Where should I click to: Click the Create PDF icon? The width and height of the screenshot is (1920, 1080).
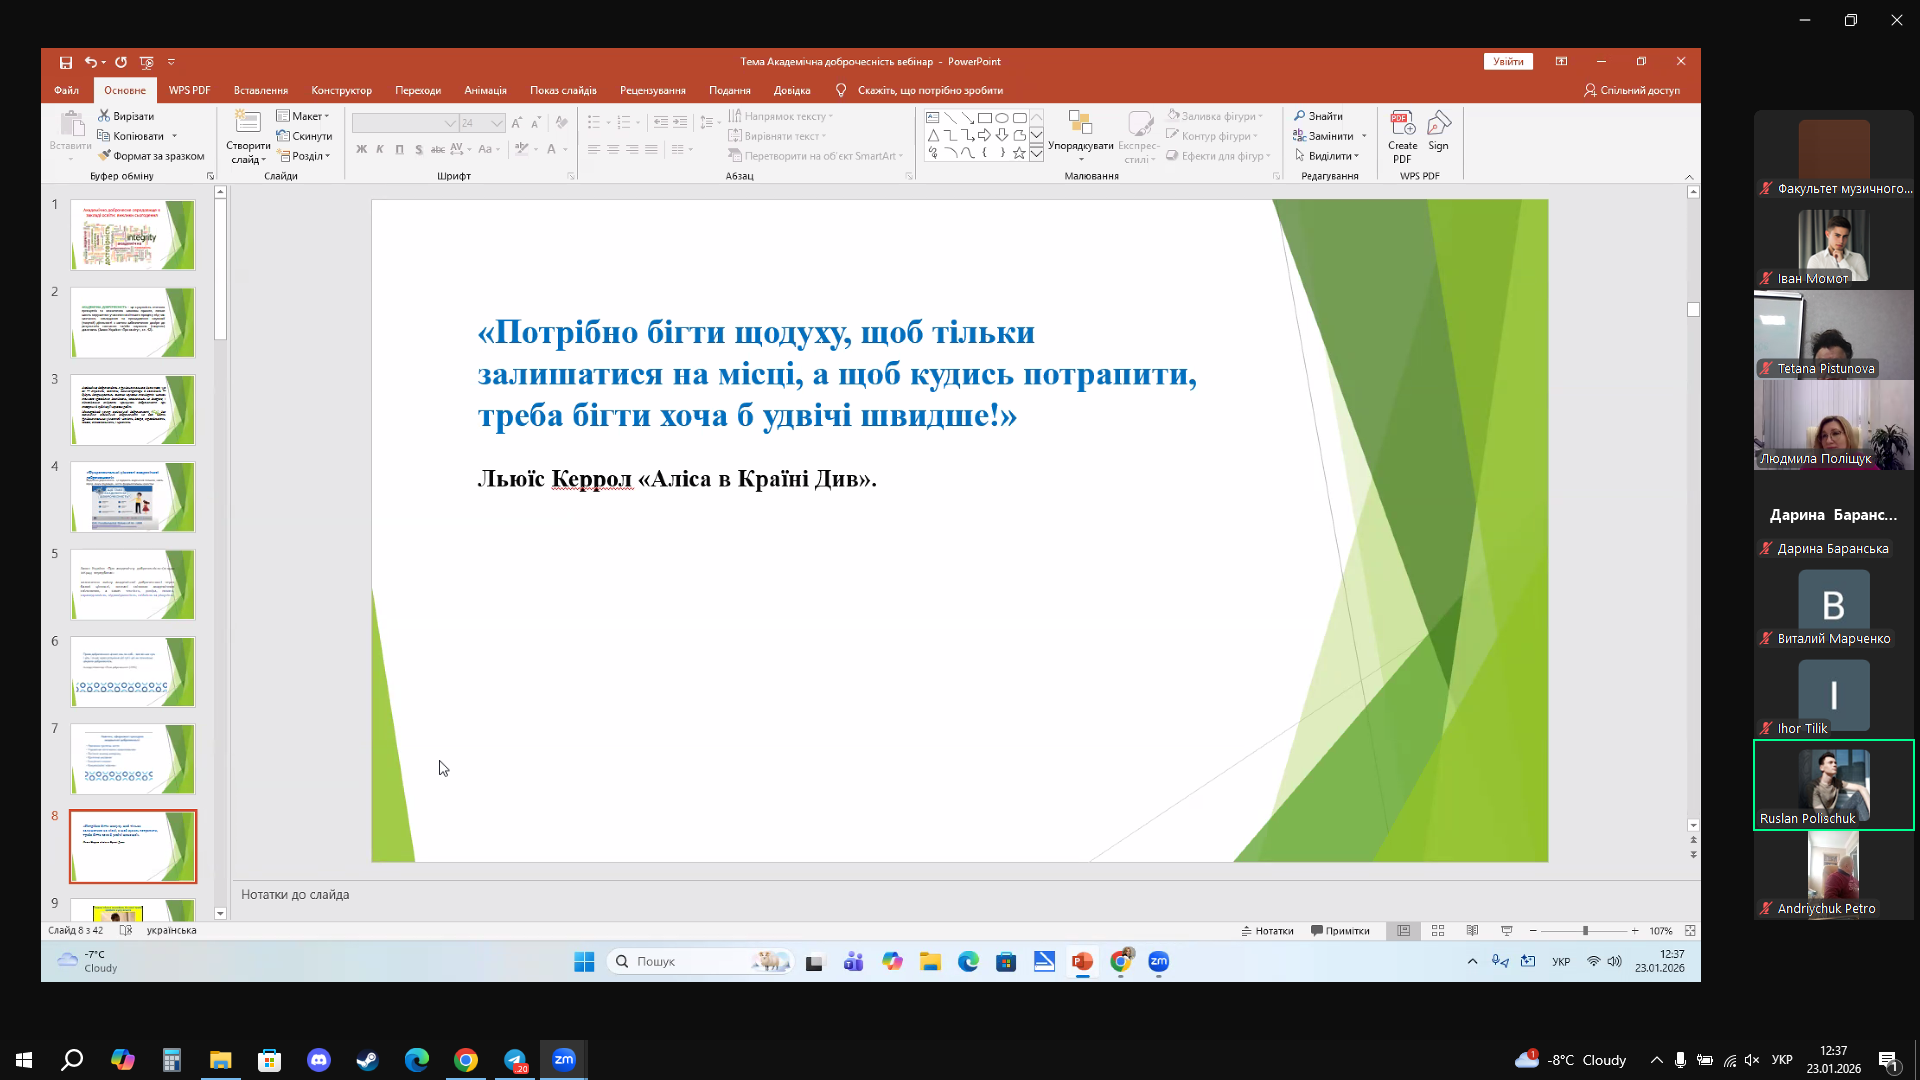[1402, 136]
